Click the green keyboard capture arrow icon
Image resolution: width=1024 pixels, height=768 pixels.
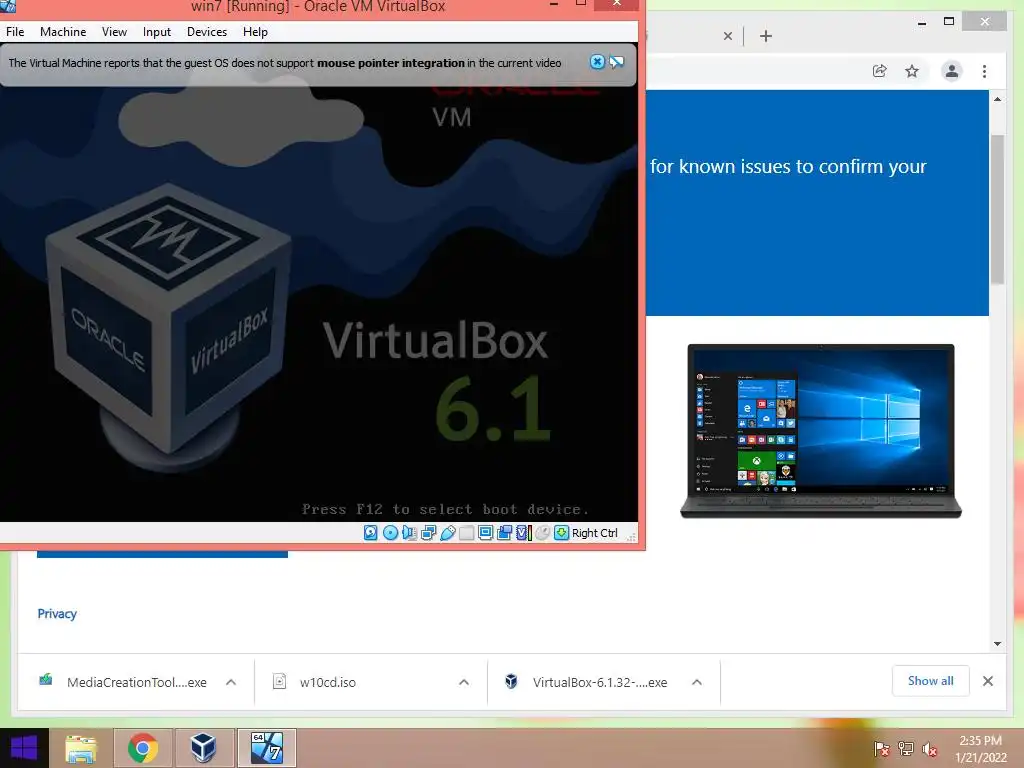561,533
